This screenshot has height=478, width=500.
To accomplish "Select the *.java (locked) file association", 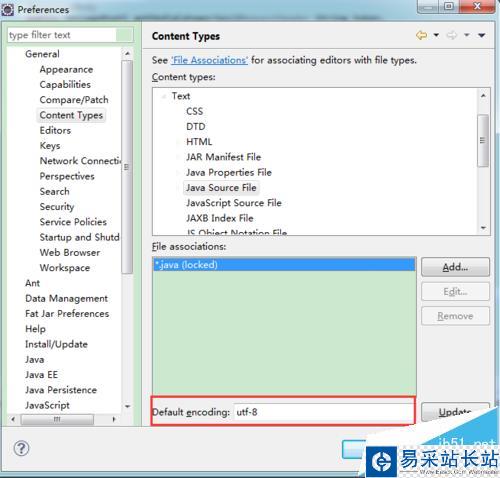I will (284, 265).
